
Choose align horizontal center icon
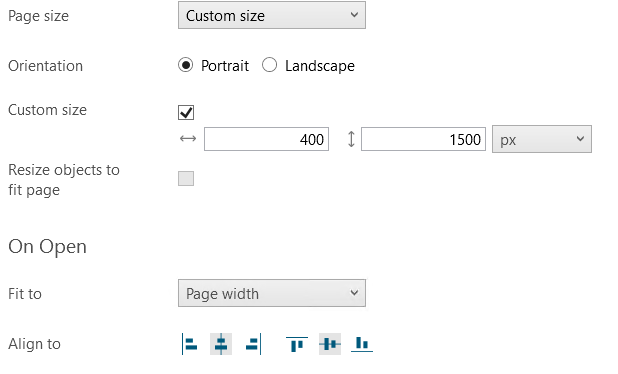(221, 344)
